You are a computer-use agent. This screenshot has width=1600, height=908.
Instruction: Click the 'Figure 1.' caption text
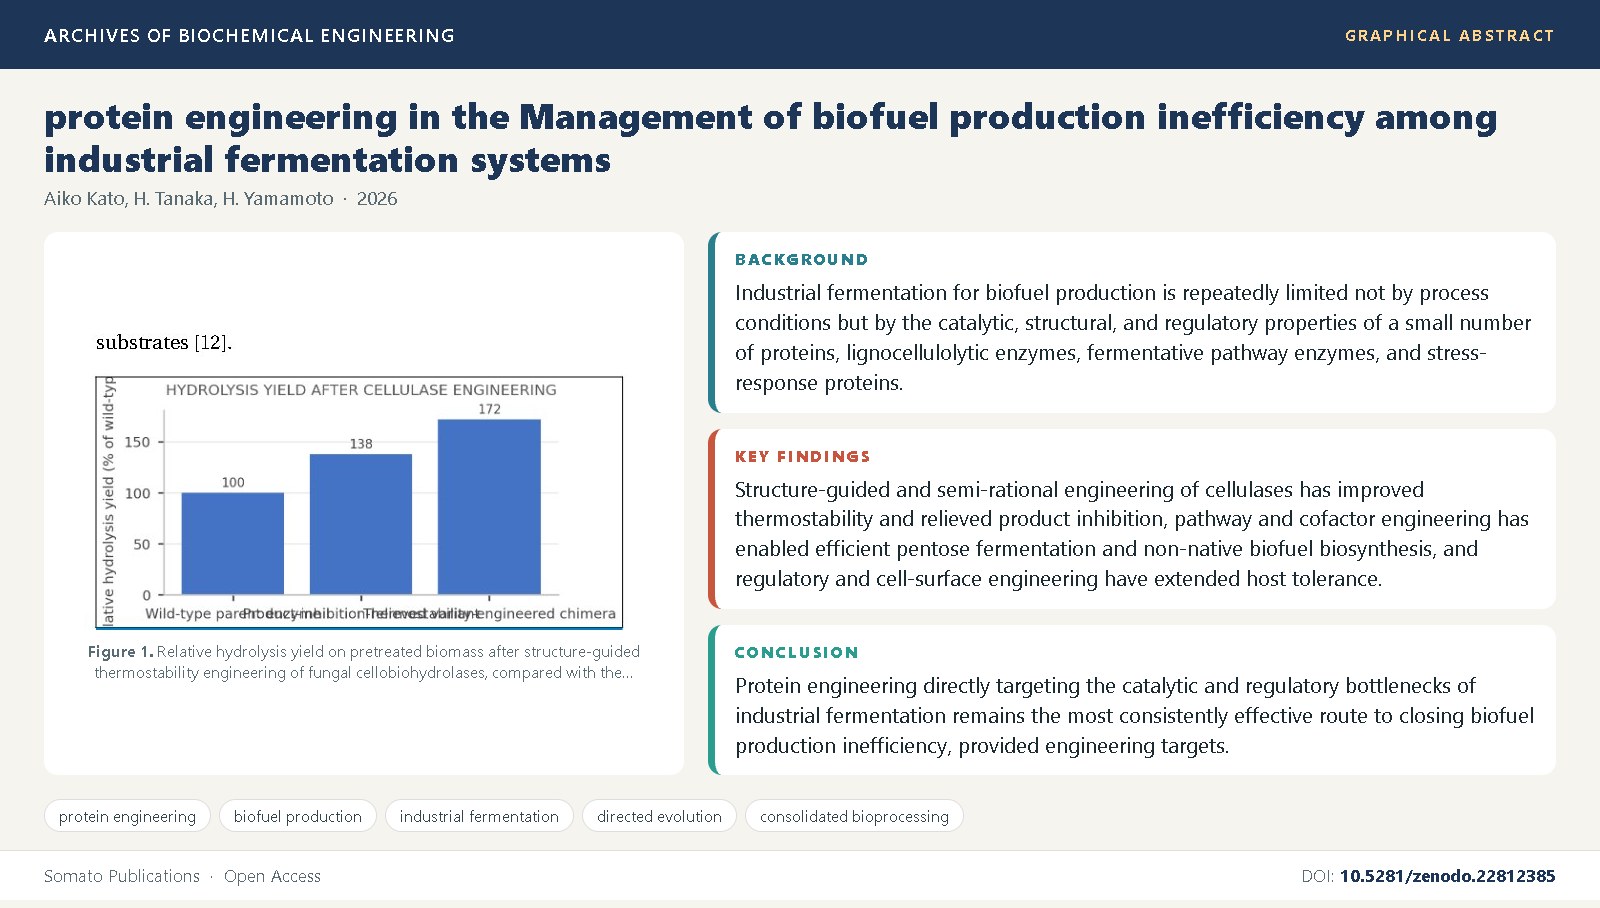[364, 662]
